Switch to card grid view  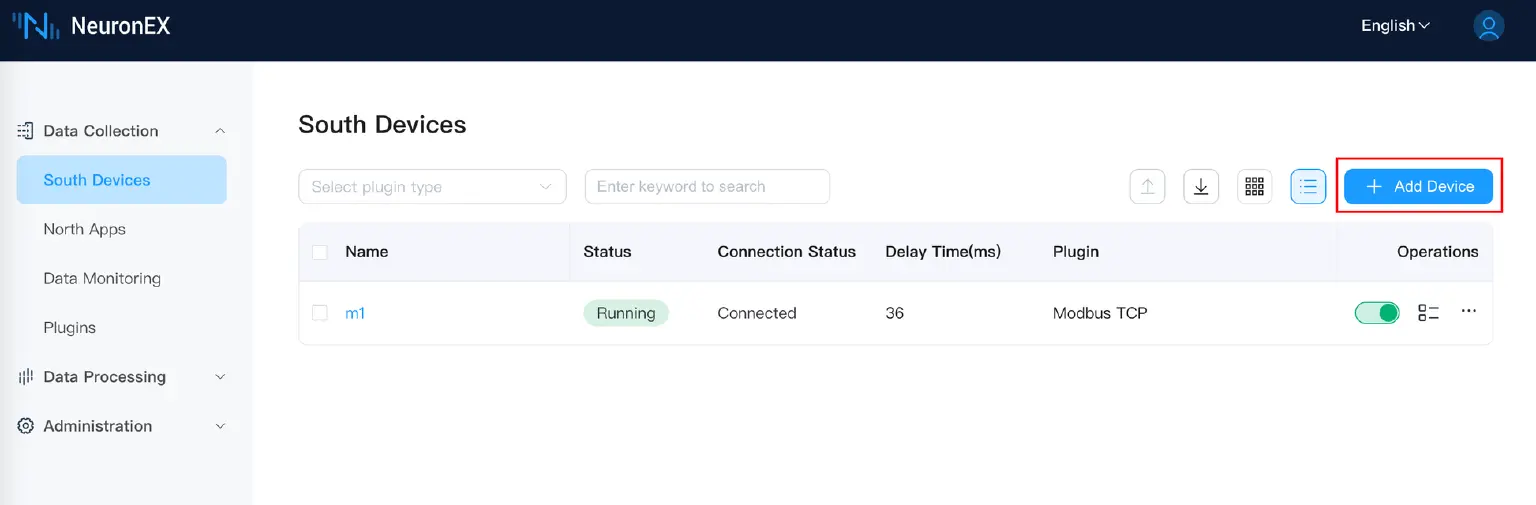[1254, 187]
